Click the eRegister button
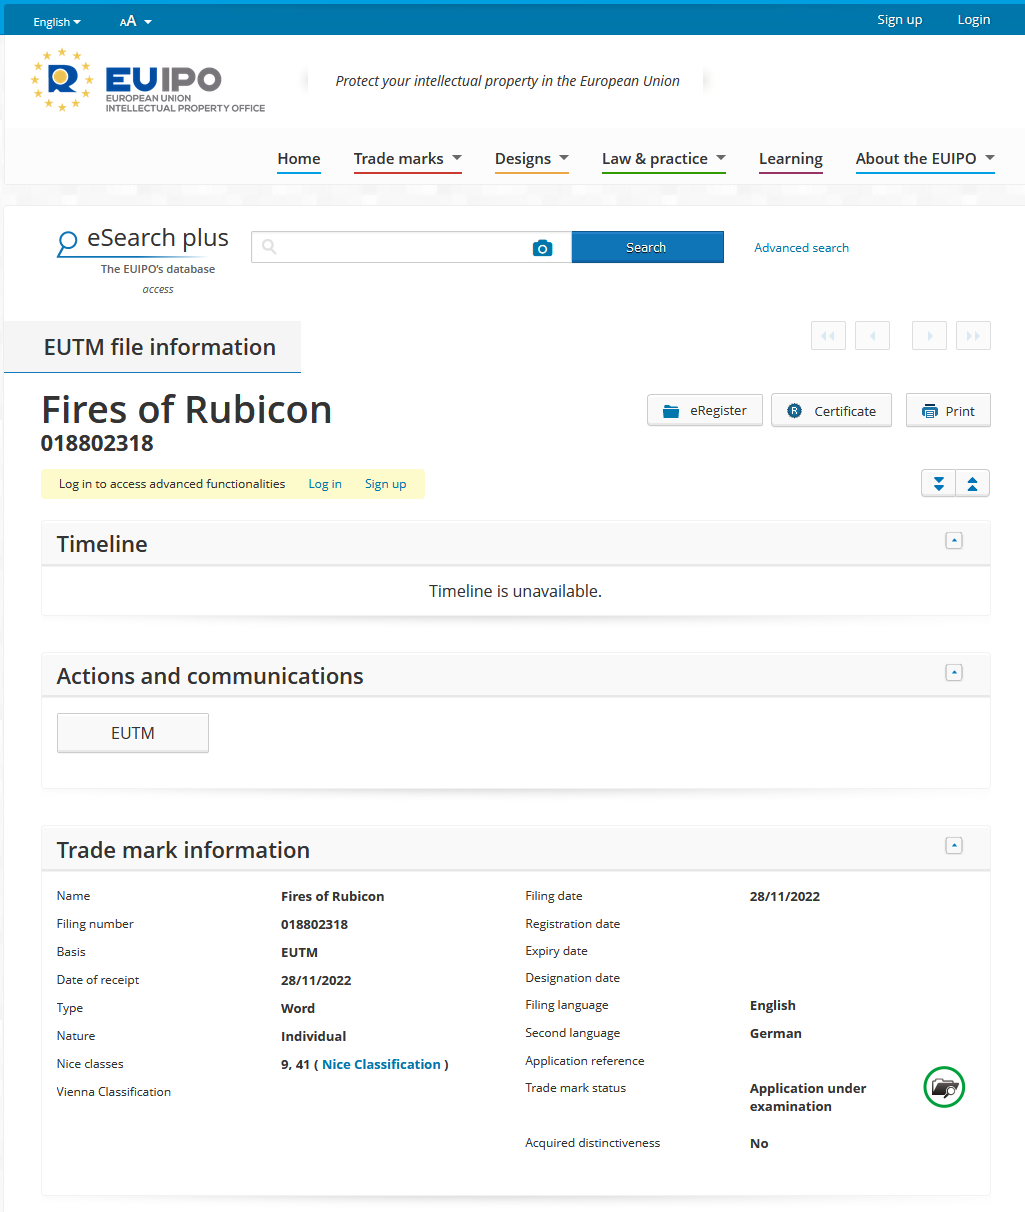The width and height of the screenshot is (1025, 1212). tap(705, 410)
